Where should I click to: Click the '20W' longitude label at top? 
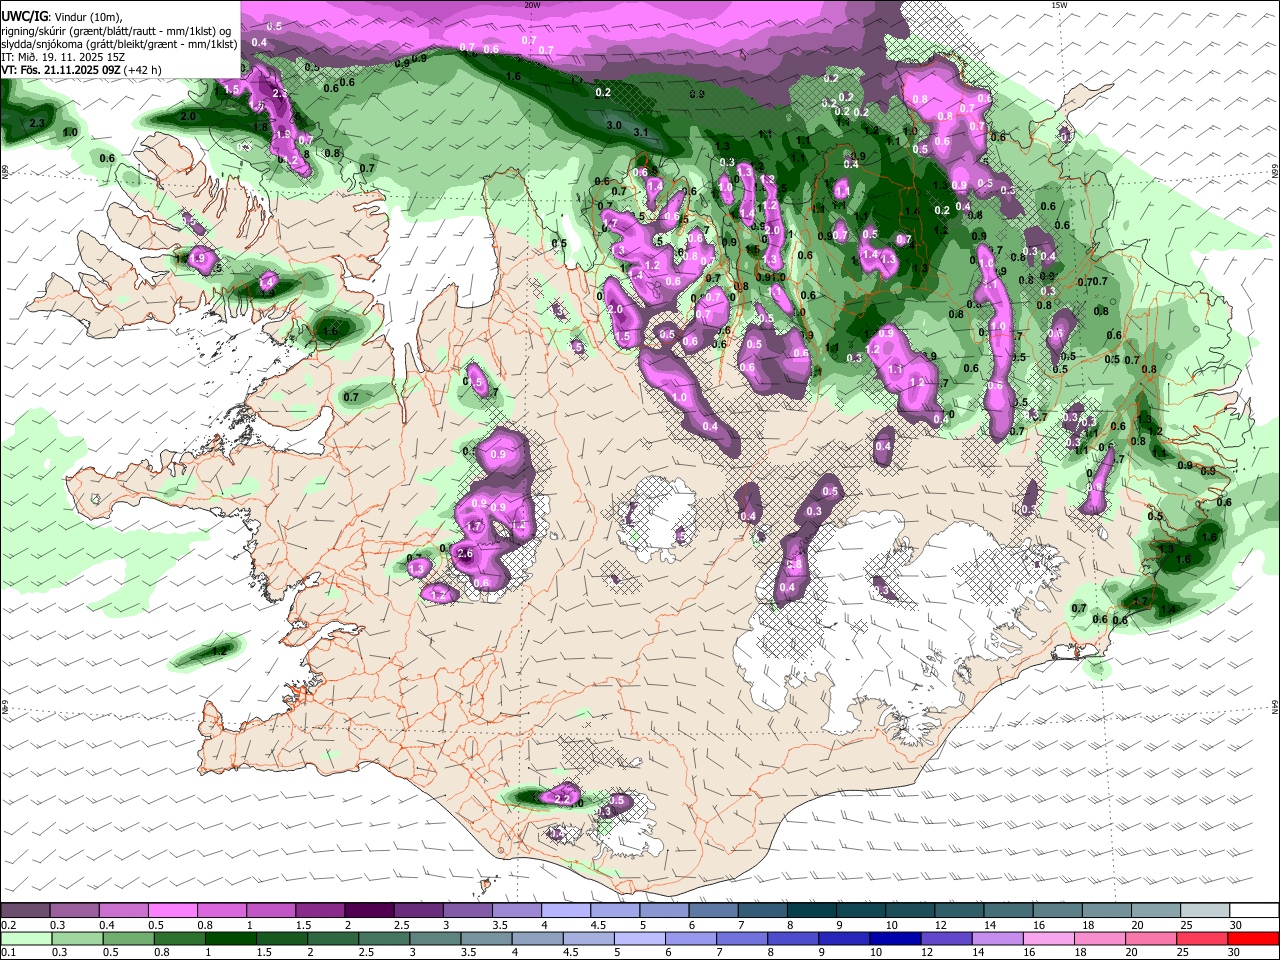(532, 5)
